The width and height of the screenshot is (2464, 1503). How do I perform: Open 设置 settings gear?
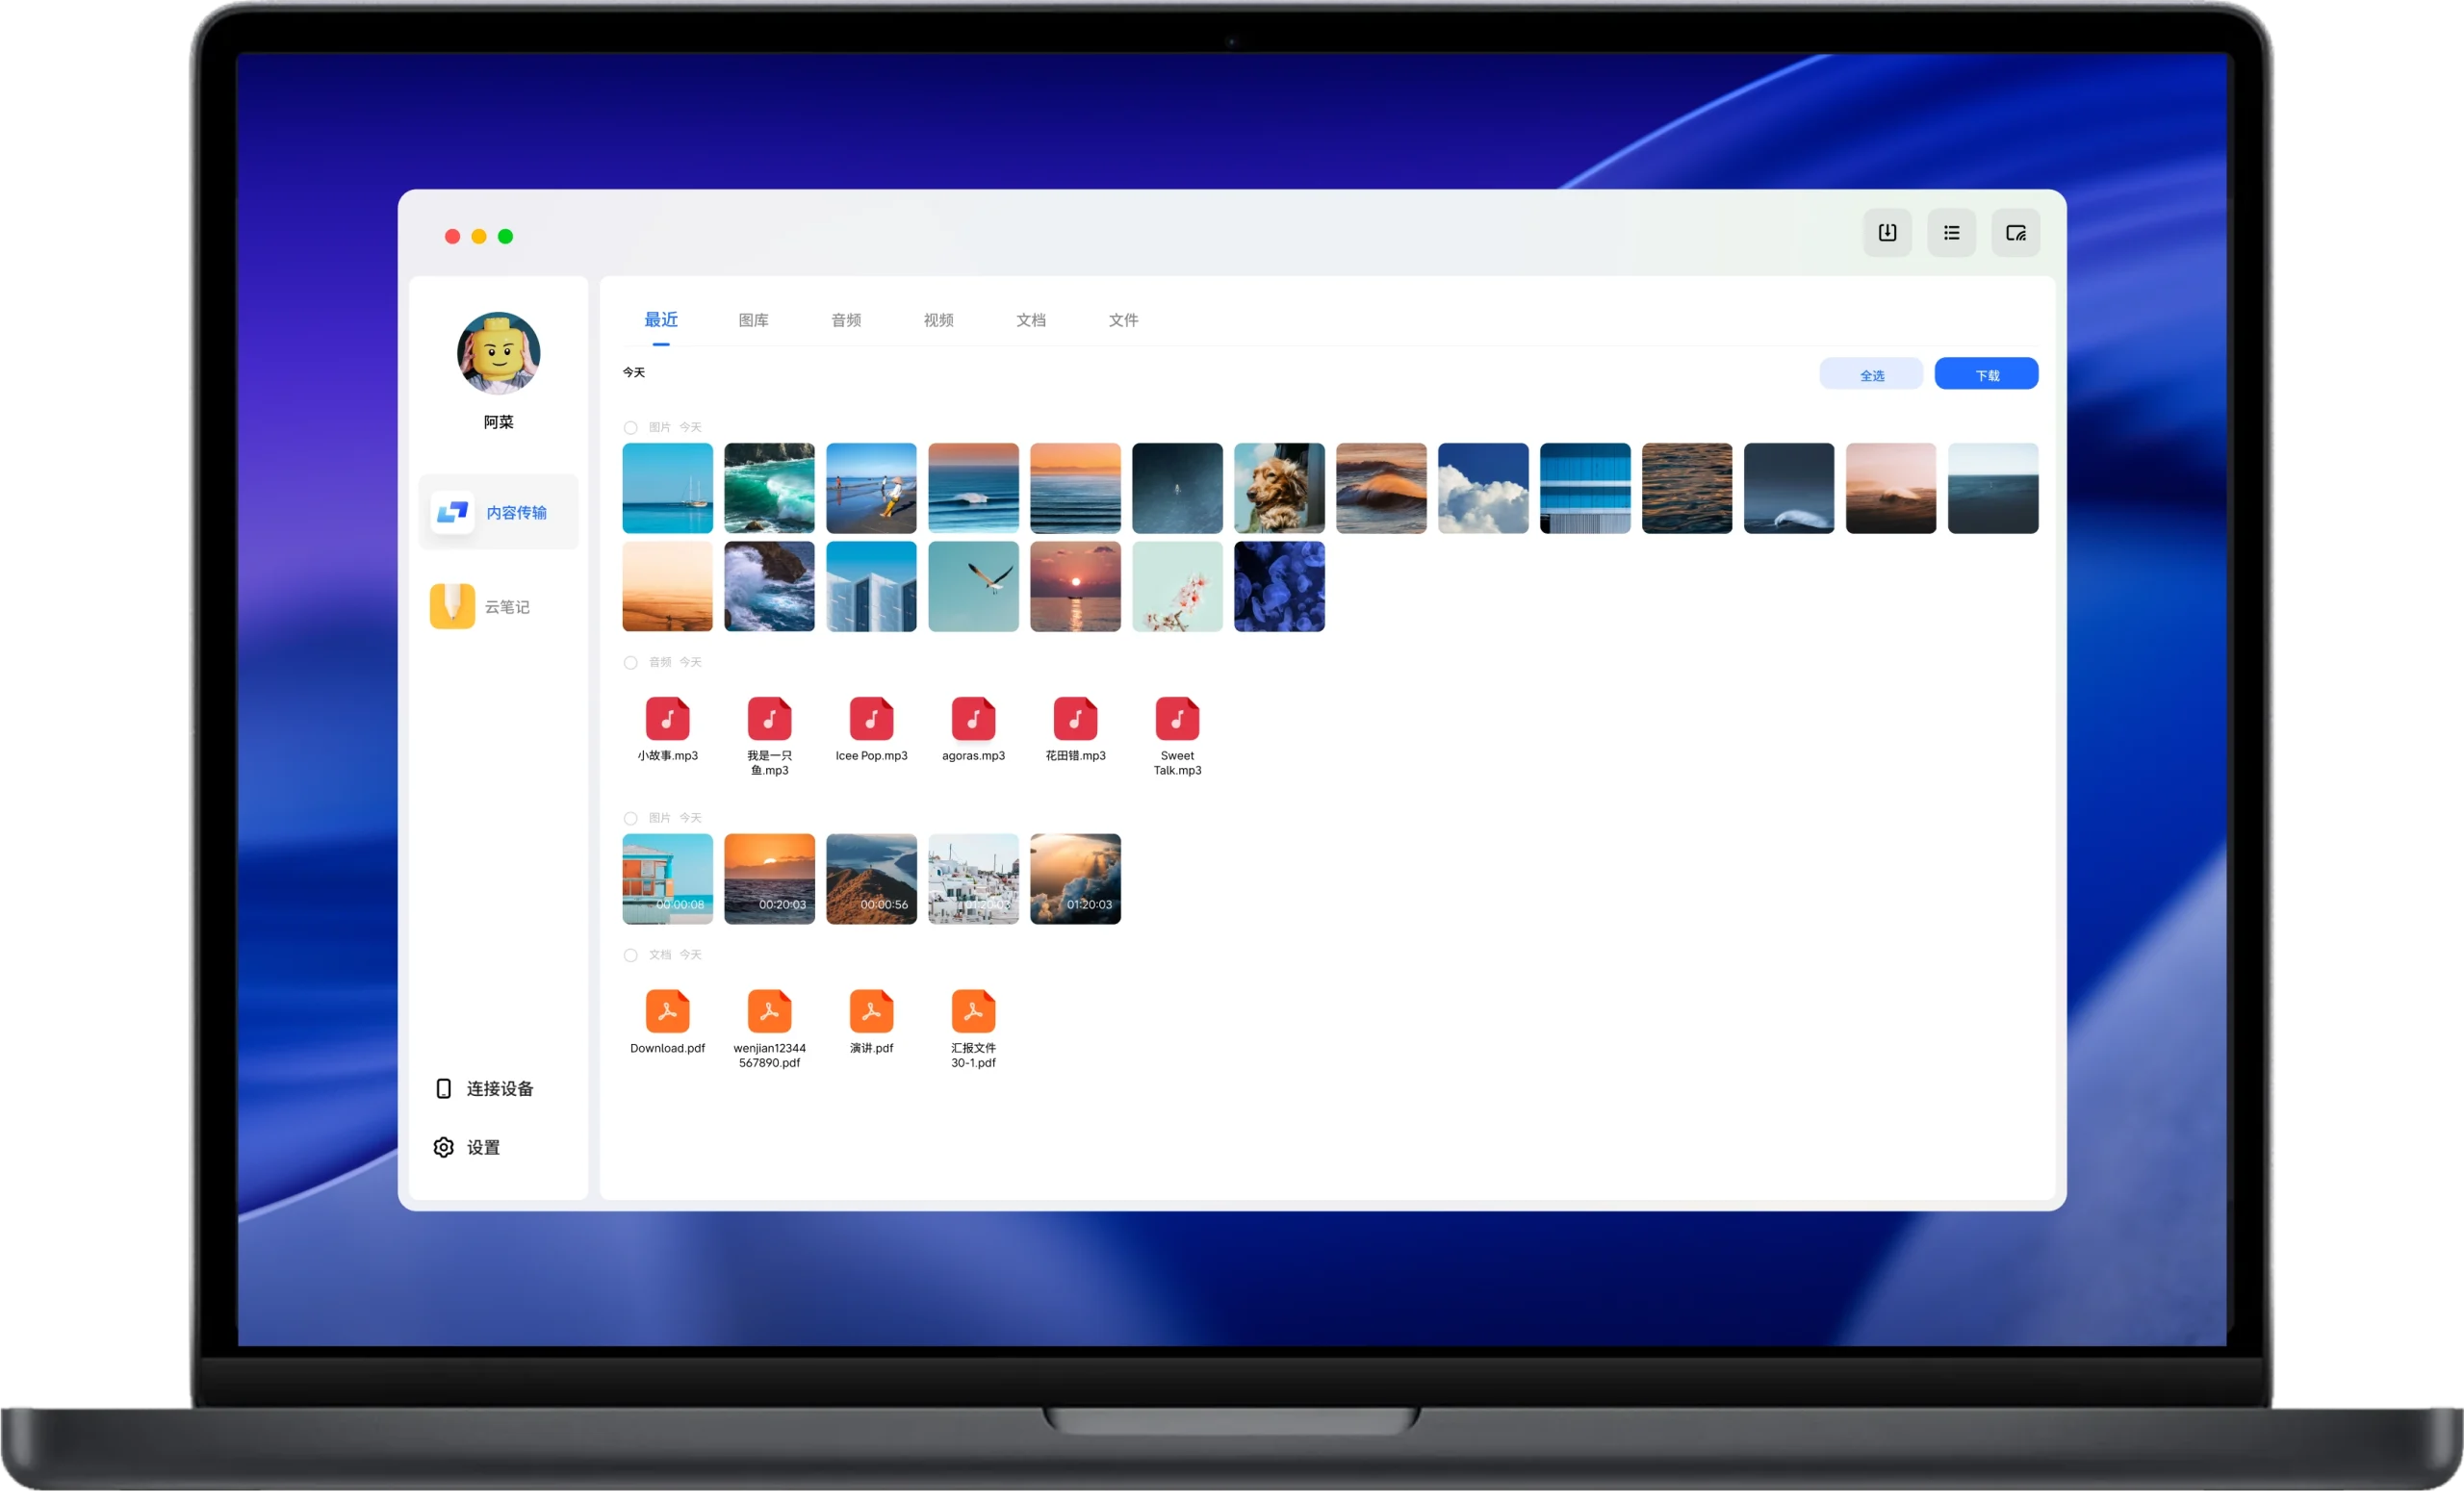tap(444, 1147)
